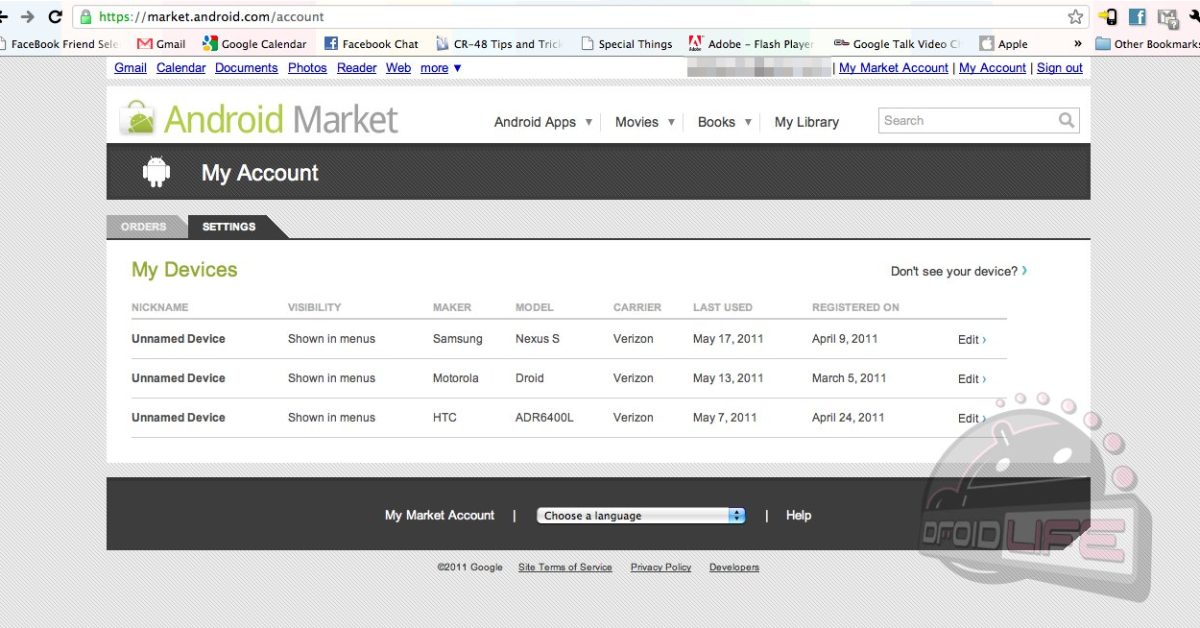Click the Search input field

pyautogui.click(x=965, y=121)
